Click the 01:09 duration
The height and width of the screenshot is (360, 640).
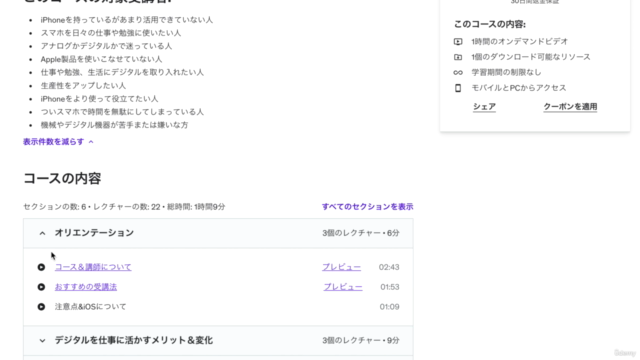(x=389, y=307)
